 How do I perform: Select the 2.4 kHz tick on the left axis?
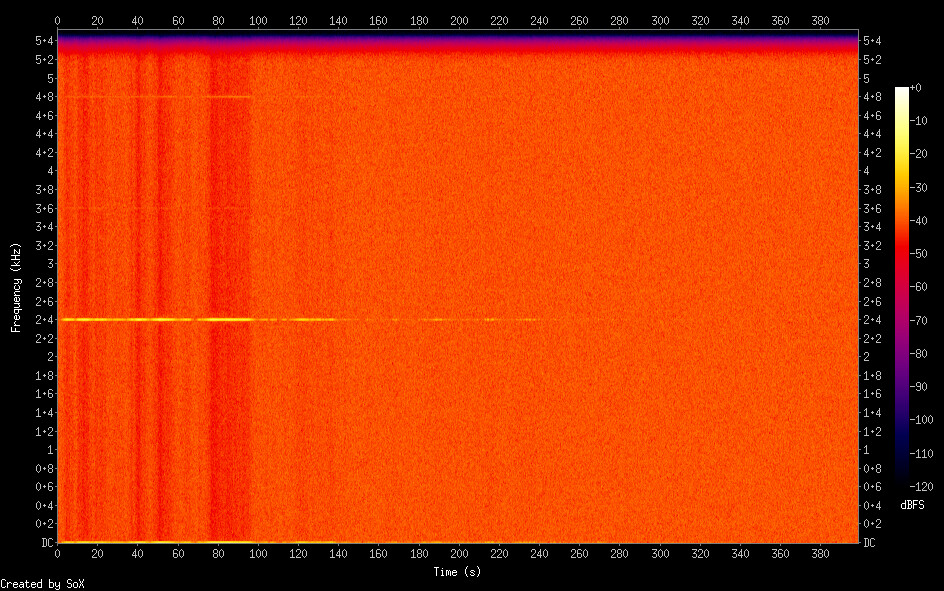click(x=44, y=319)
